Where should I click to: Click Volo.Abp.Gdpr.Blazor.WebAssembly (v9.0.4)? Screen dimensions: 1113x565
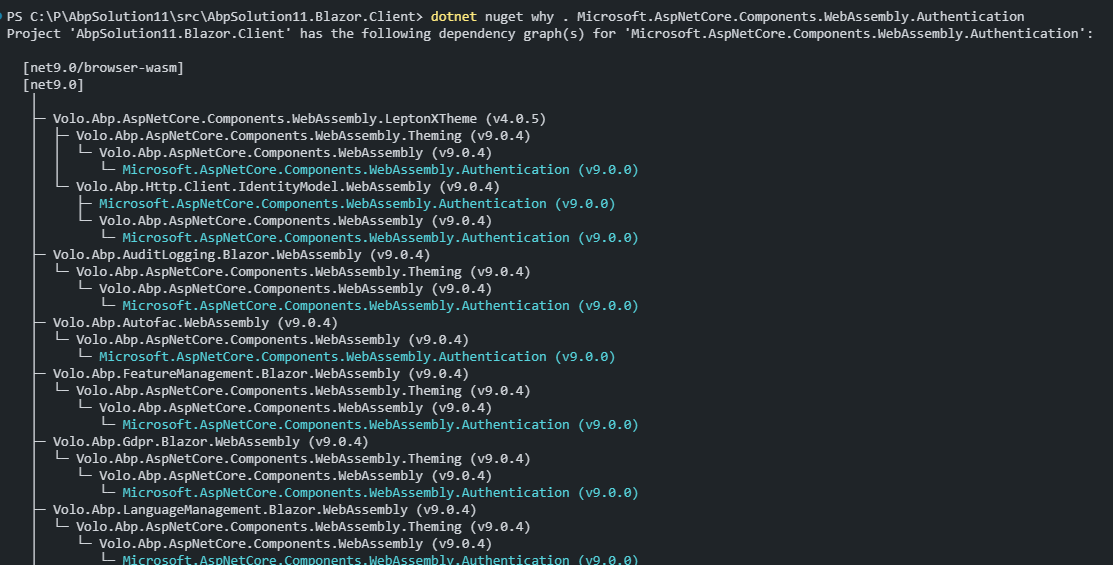(211, 441)
